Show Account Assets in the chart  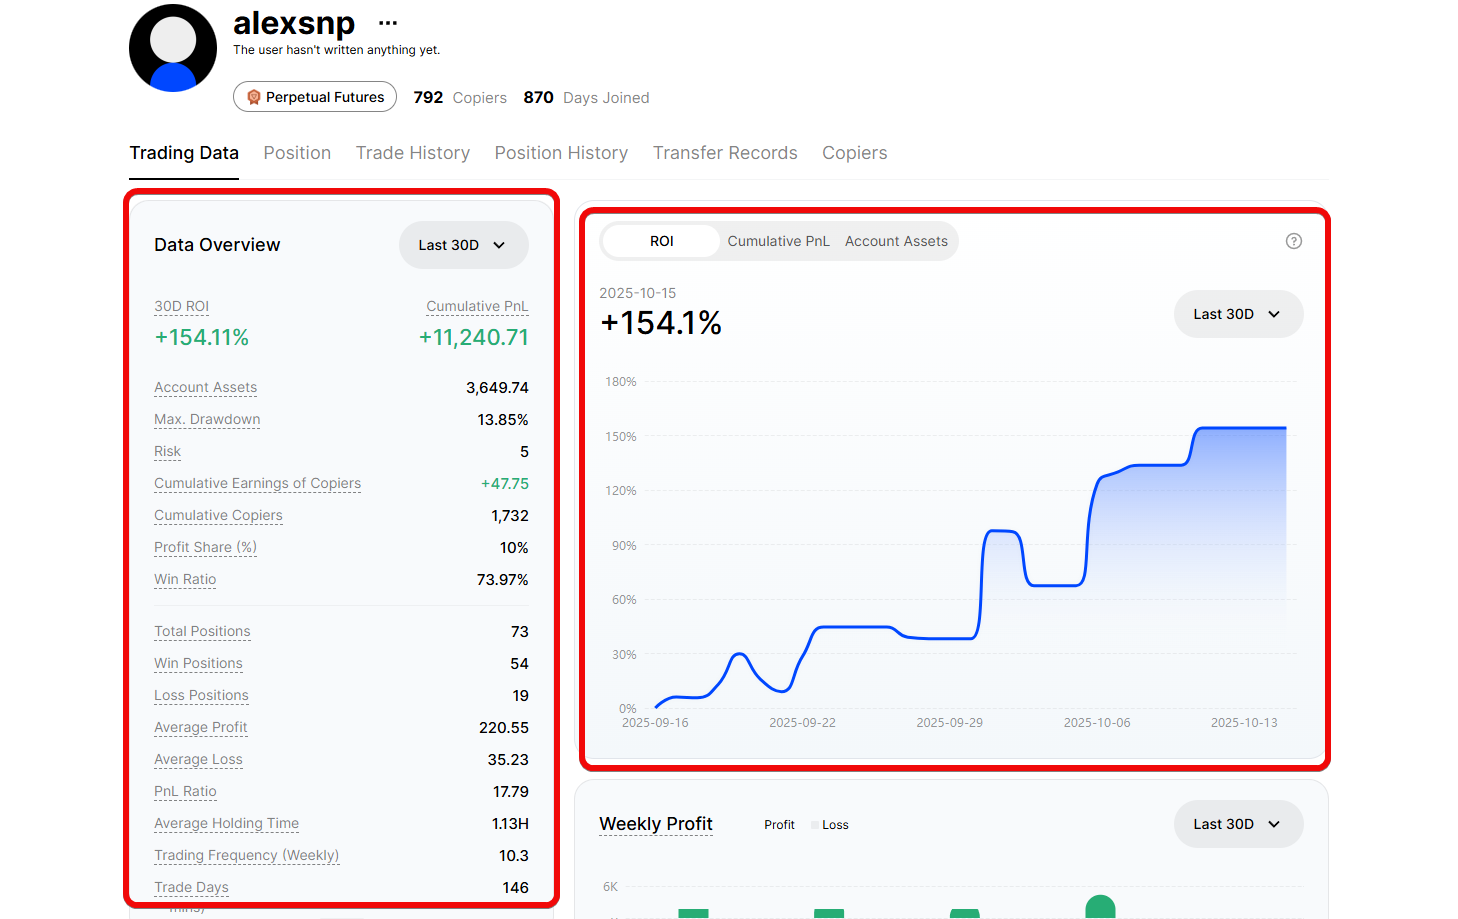(896, 241)
